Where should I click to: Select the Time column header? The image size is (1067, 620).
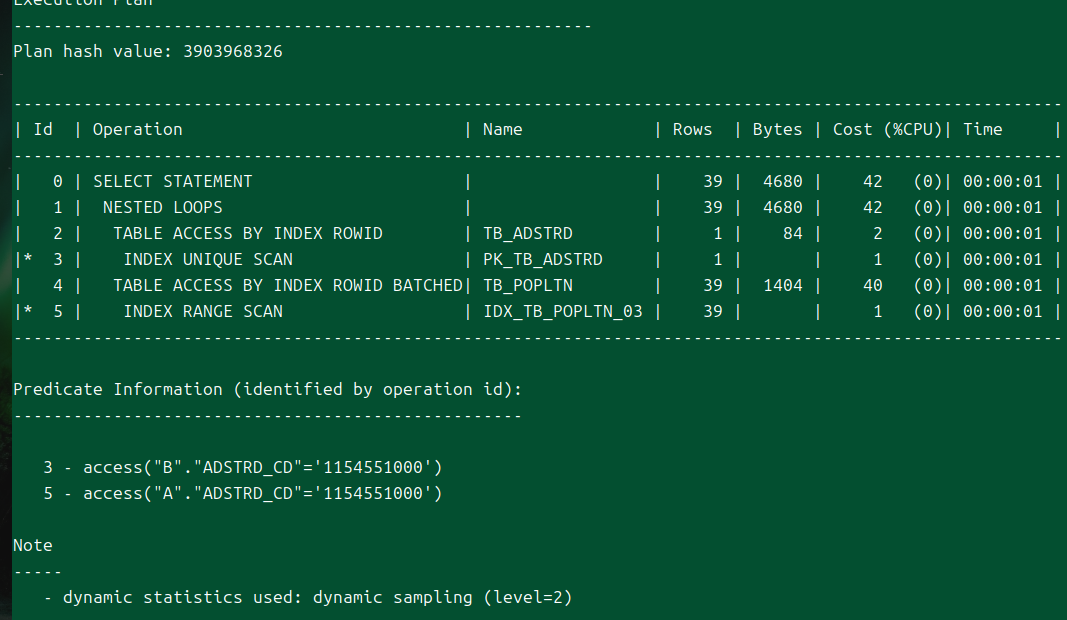click(982, 129)
